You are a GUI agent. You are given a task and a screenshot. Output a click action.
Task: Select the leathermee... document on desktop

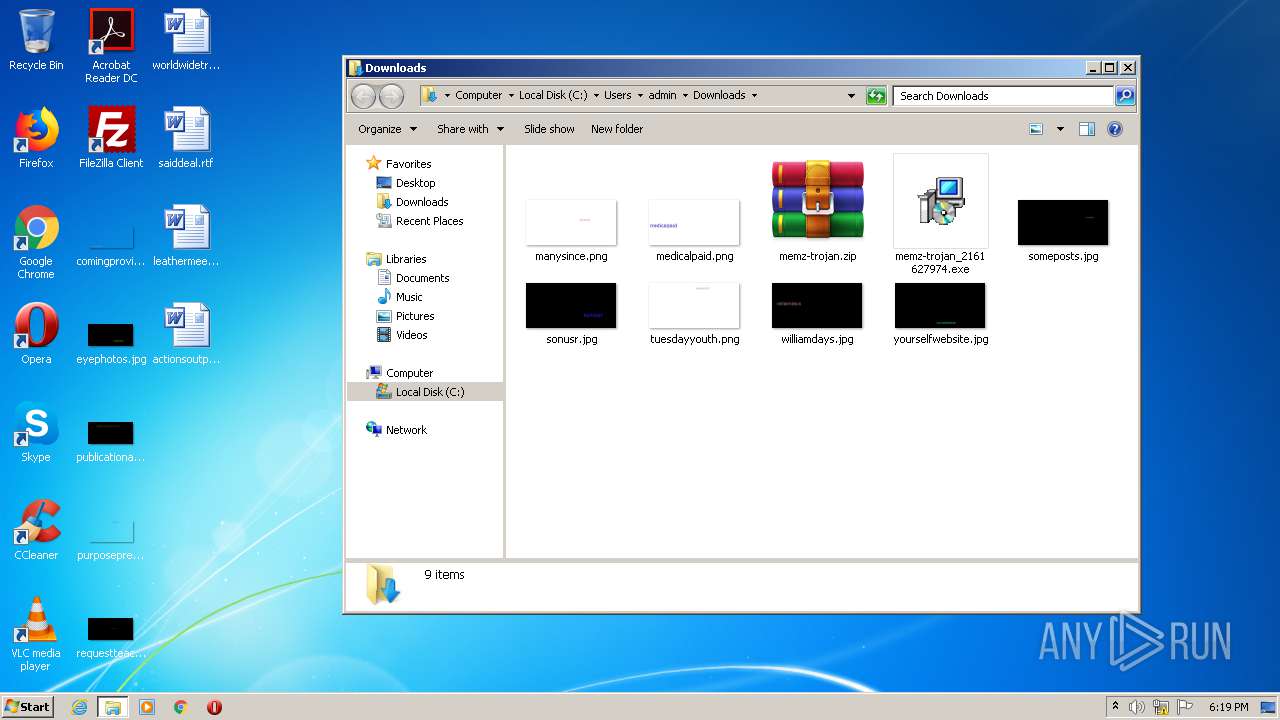(186, 236)
